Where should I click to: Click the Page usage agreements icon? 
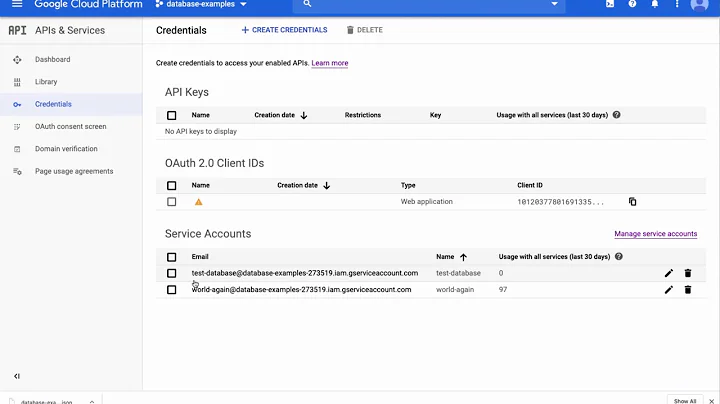coord(17,172)
